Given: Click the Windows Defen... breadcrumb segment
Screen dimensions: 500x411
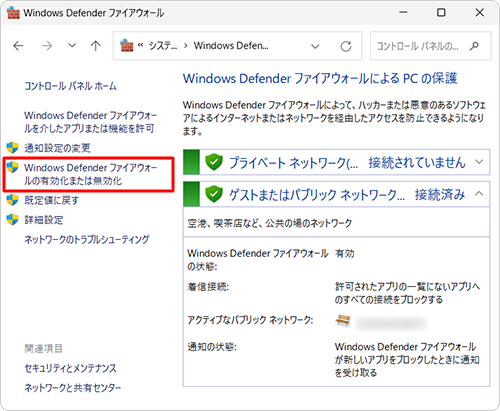Looking at the screenshot, I should pyautogui.click(x=231, y=45).
